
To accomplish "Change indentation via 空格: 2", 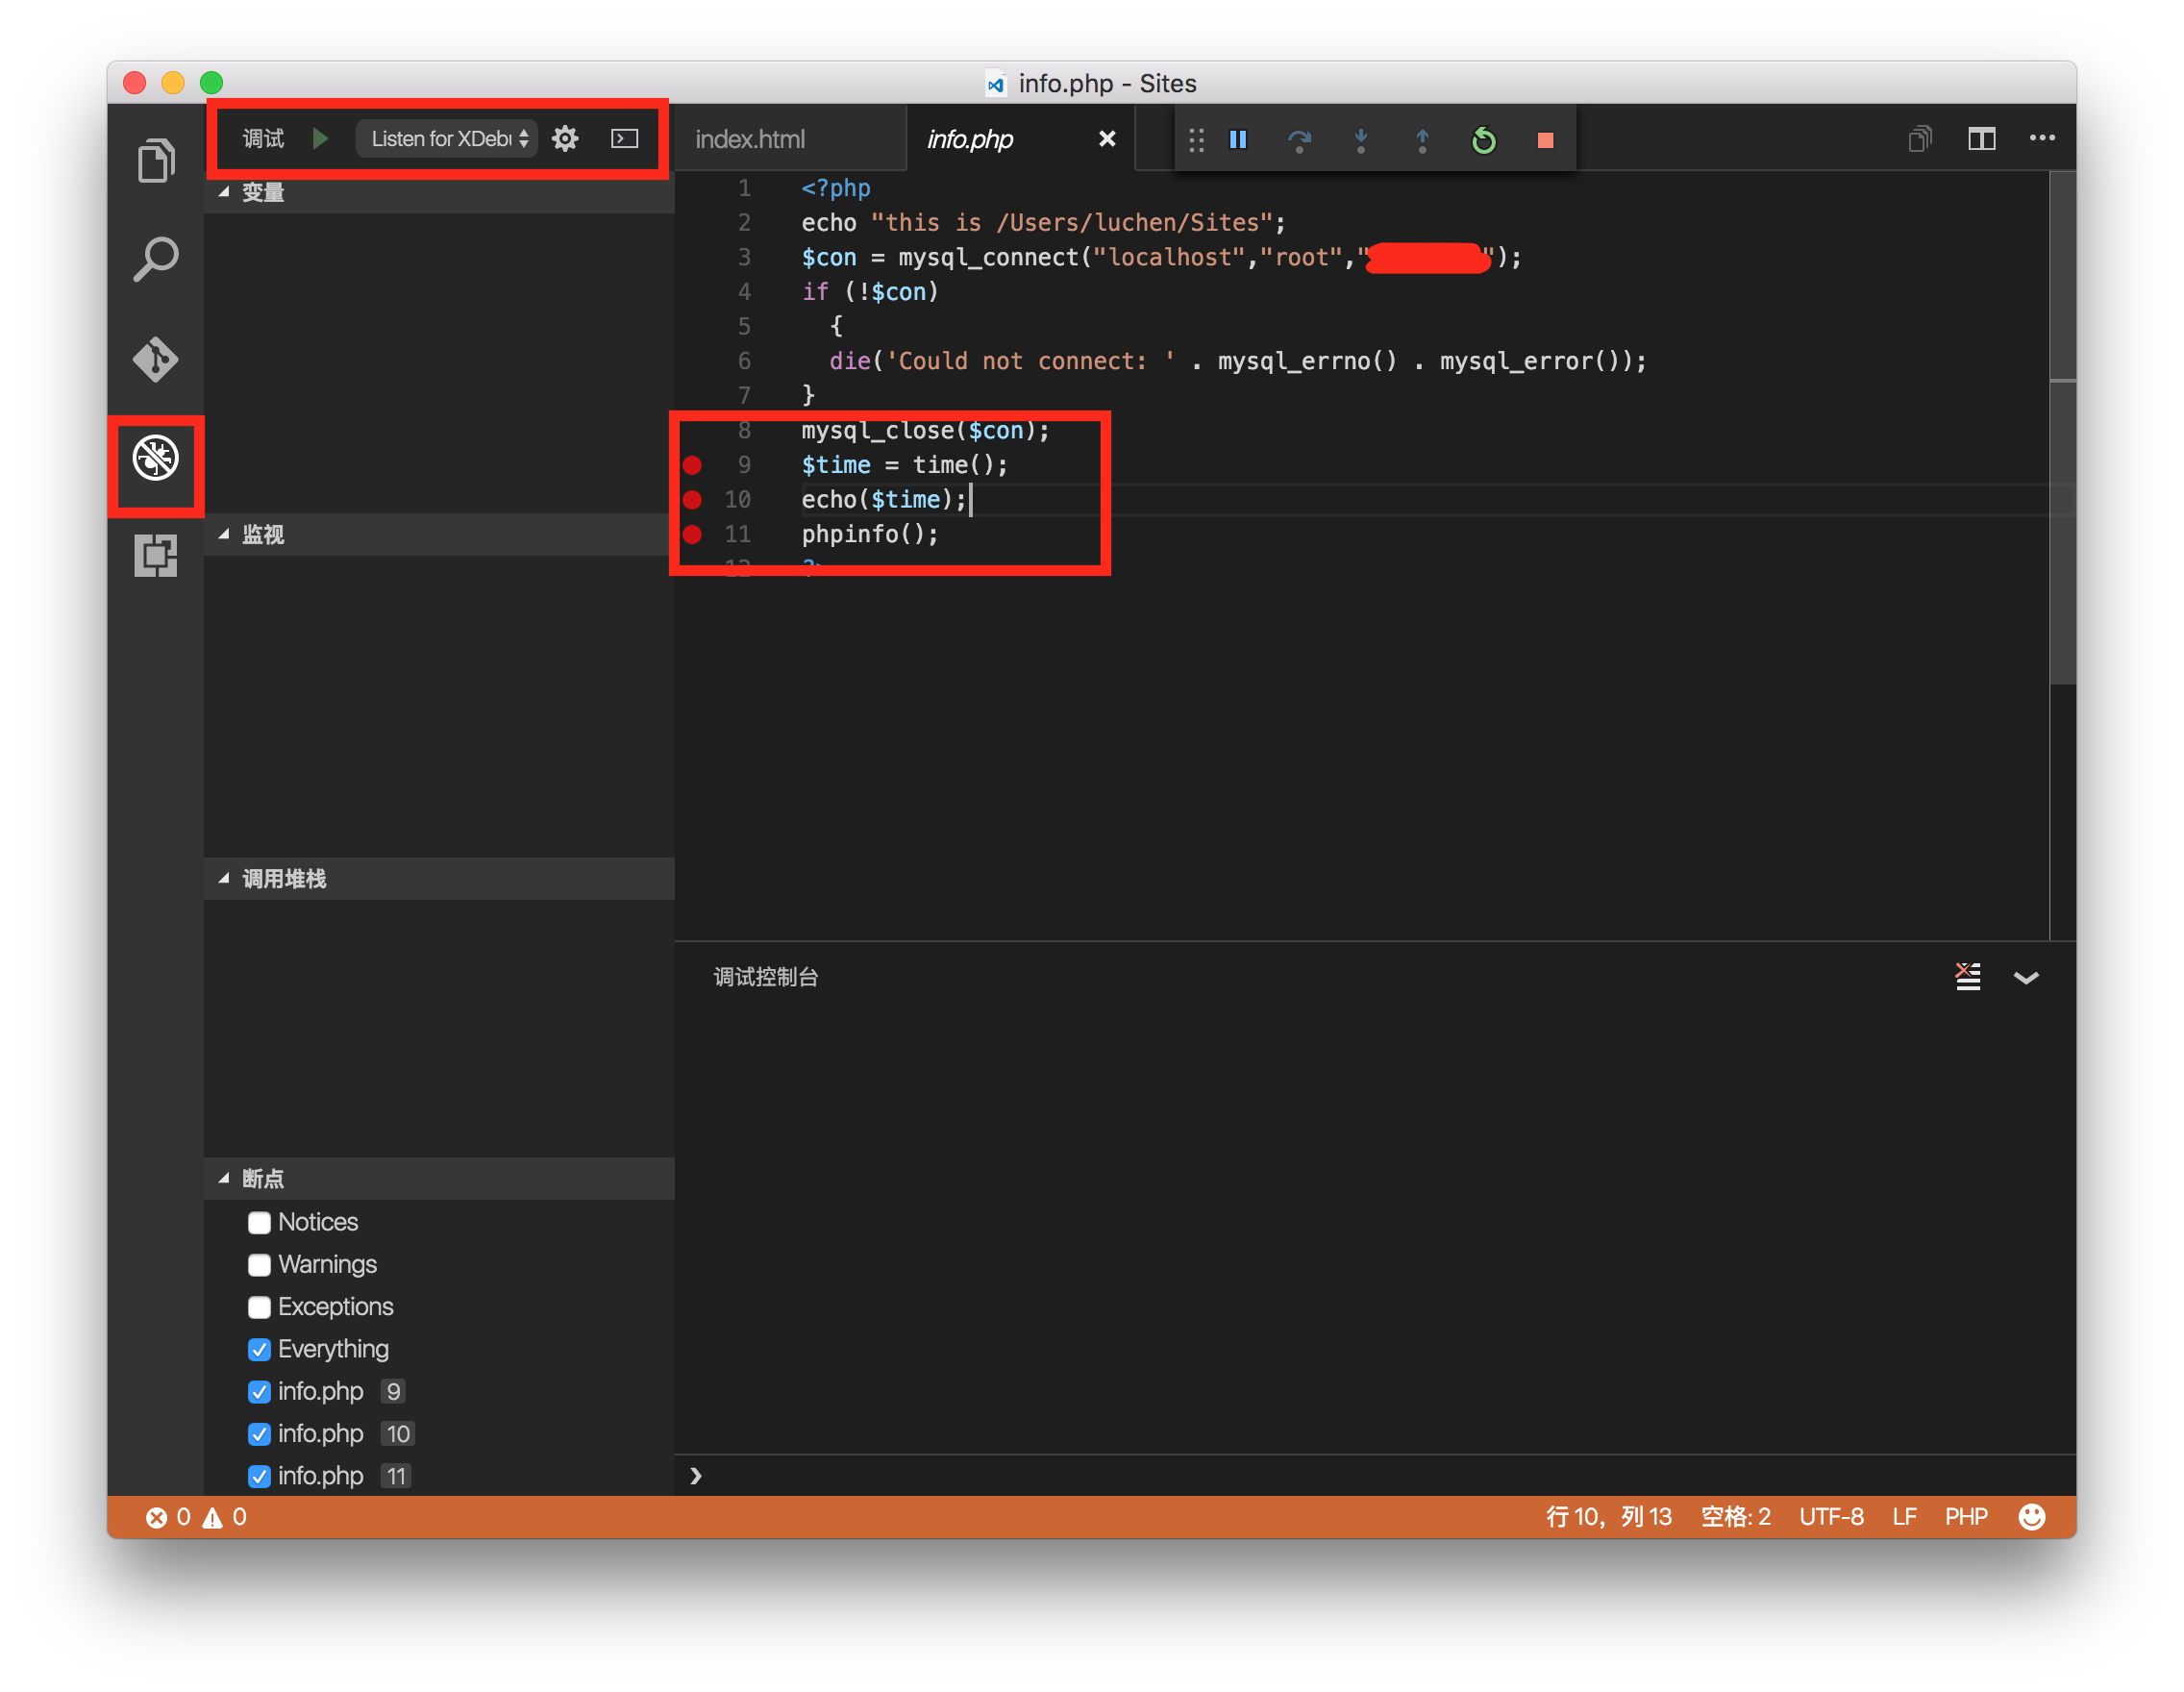I will pos(1736,1517).
